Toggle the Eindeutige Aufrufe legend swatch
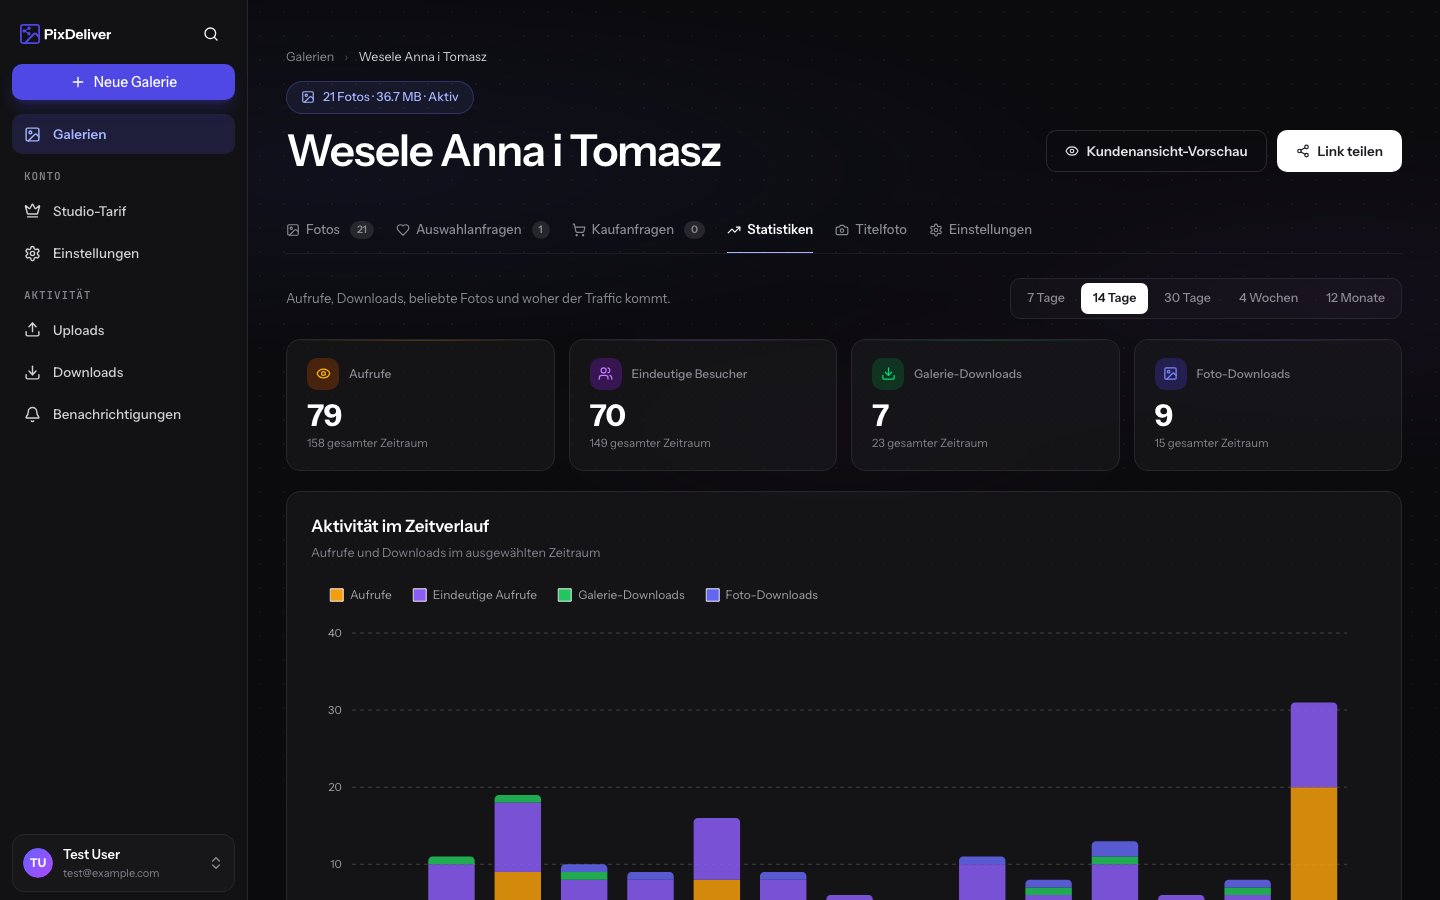The image size is (1440, 900). (420, 595)
